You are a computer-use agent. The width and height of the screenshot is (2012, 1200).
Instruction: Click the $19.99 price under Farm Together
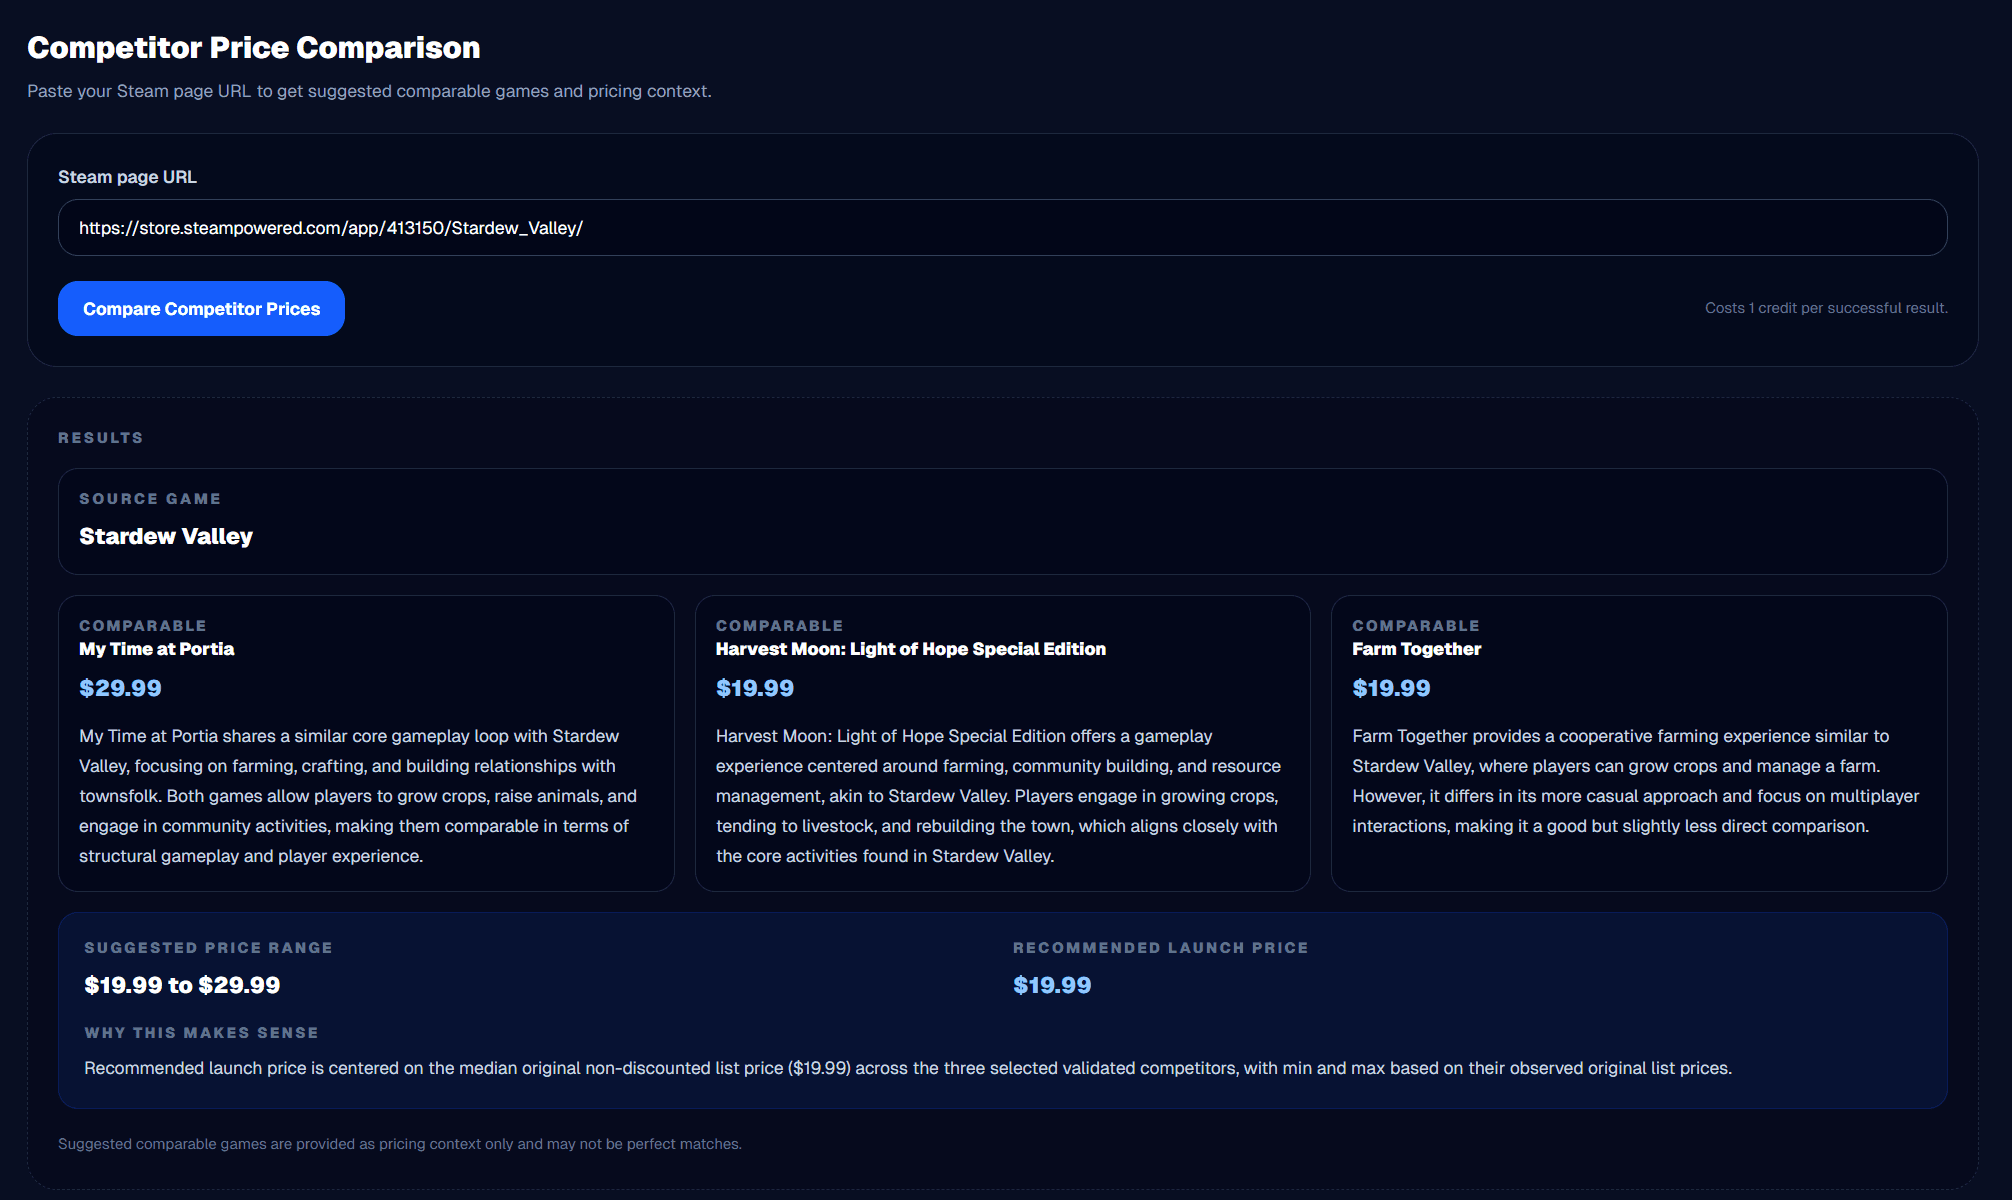pyautogui.click(x=1391, y=688)
